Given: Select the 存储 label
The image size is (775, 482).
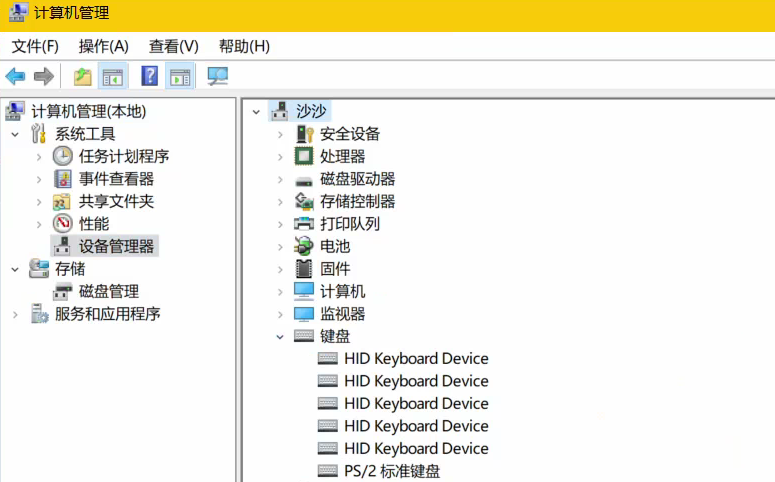Looking at the screenshot, I should coord(70,269).
